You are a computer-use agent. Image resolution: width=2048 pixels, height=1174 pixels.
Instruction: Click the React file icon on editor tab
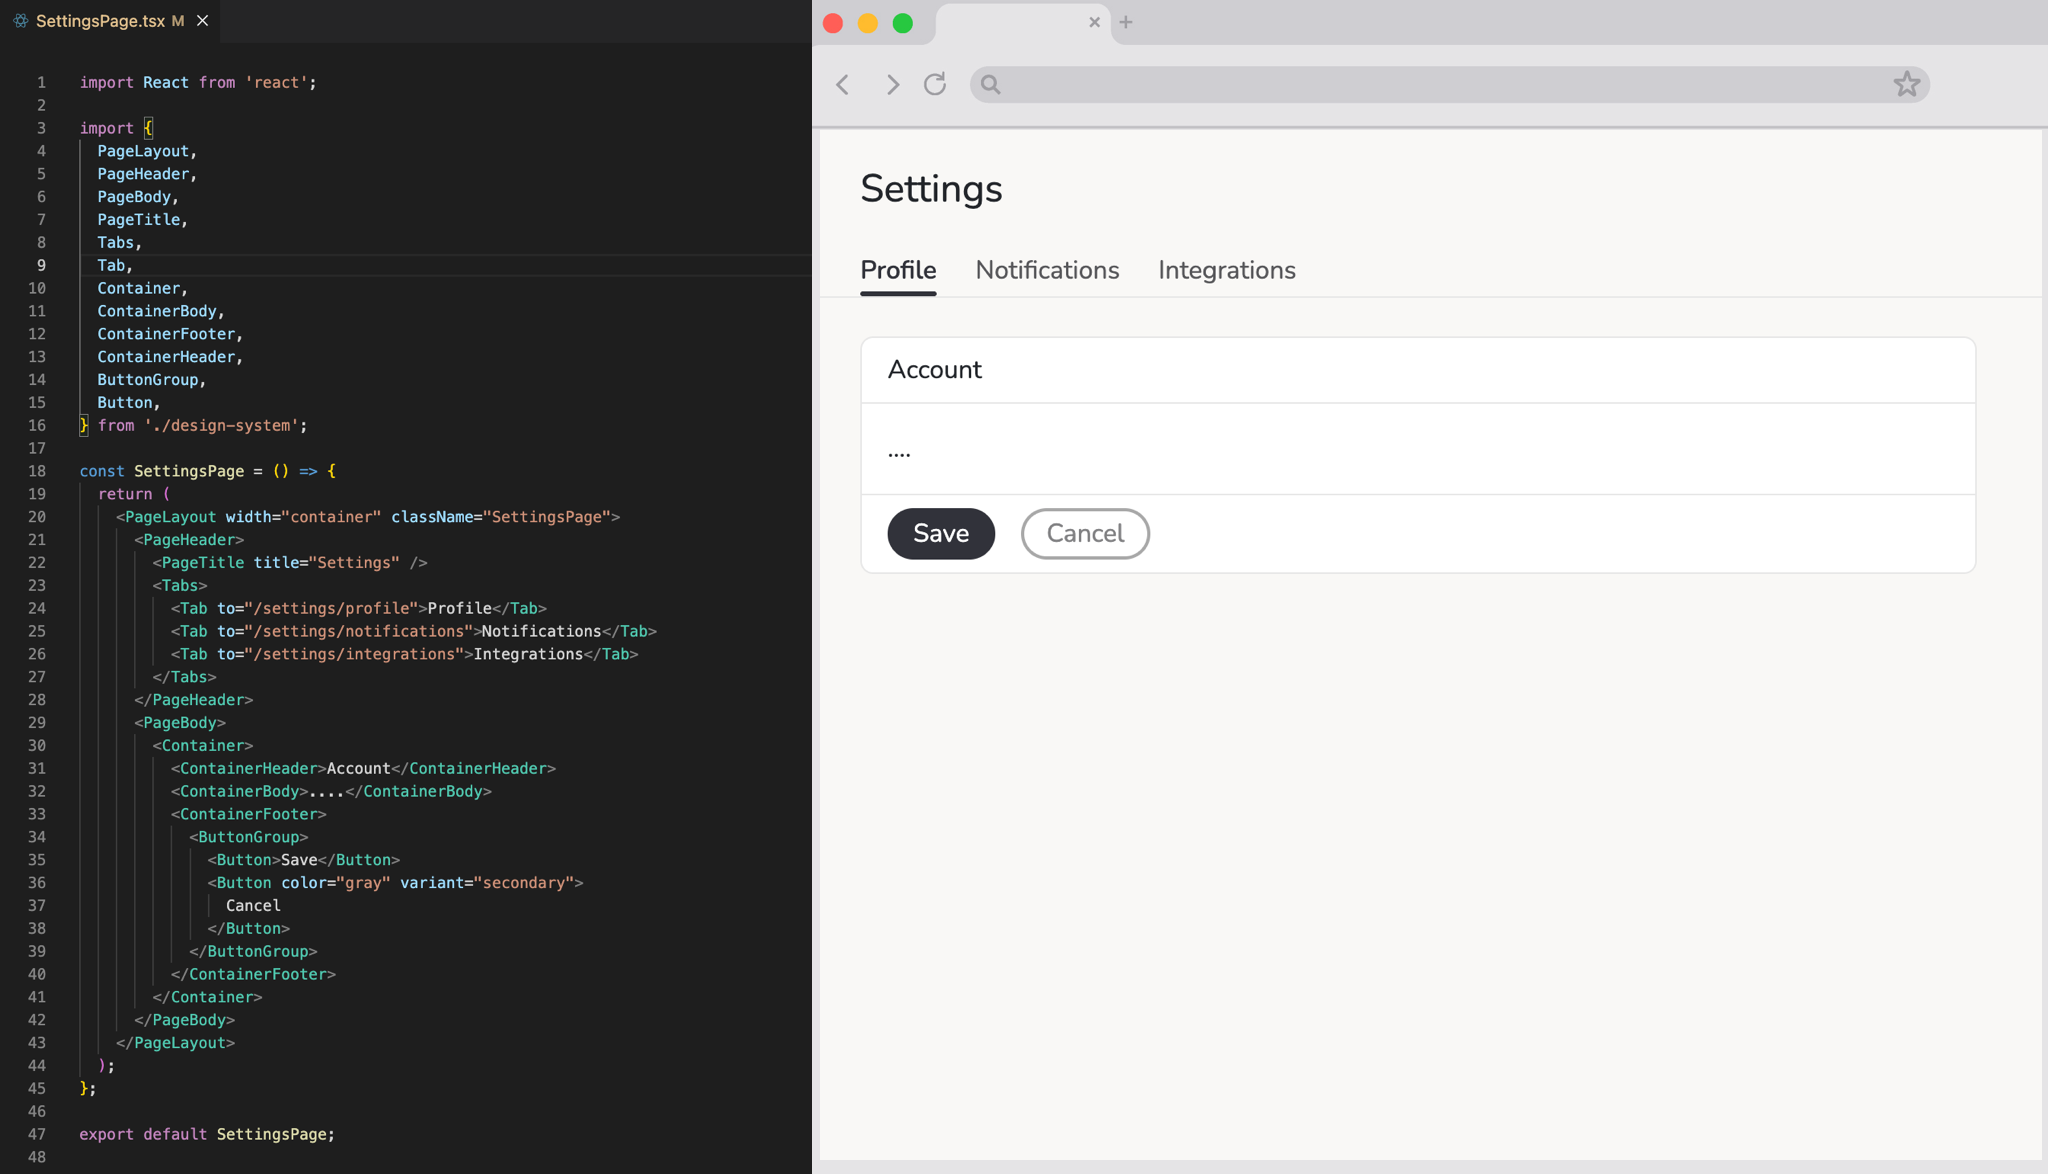20,21
